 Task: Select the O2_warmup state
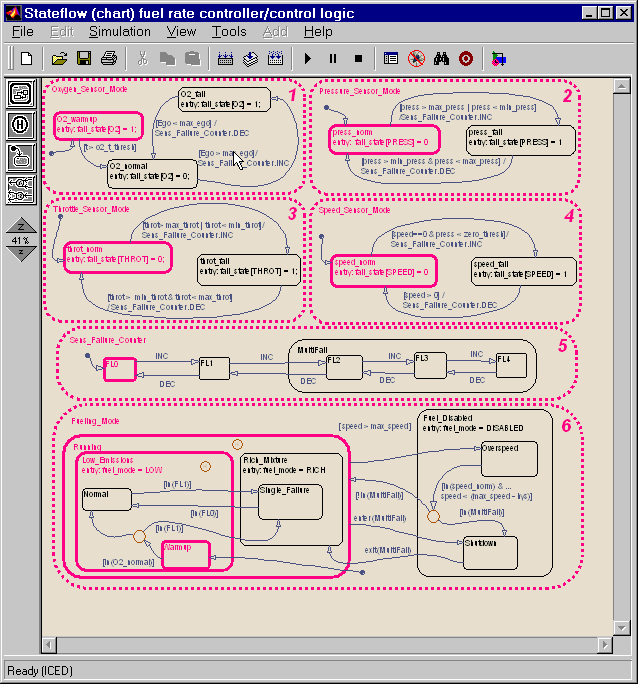[x=99, y=126]
